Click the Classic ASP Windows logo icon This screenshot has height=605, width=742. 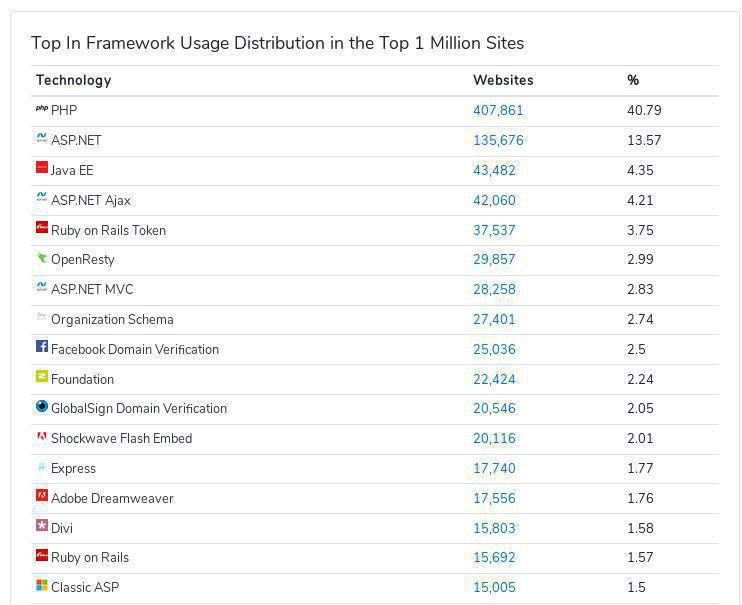tap(42, 585)
